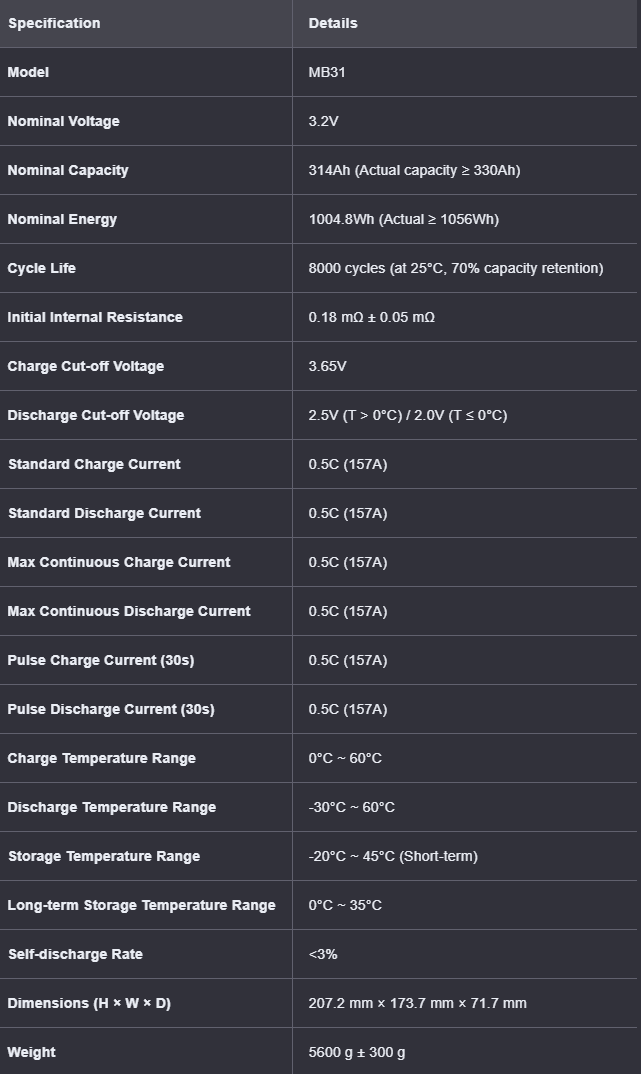Select the -20°C ~ 45°C (Short-term) value
This screenshot has width=641, height=1074.
[x=393, y=856]
